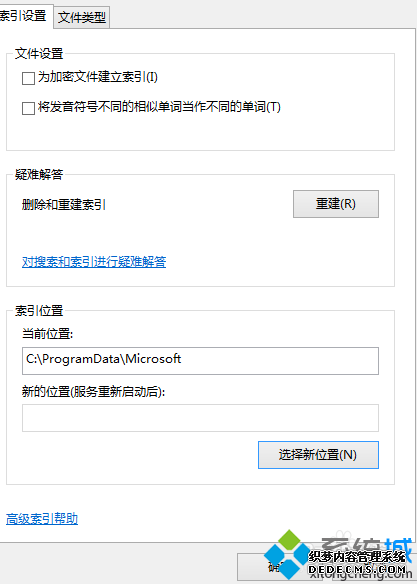The image size is (417, 584).
Task: Click the partially hidden 确定 button
Action: point(279,567)
